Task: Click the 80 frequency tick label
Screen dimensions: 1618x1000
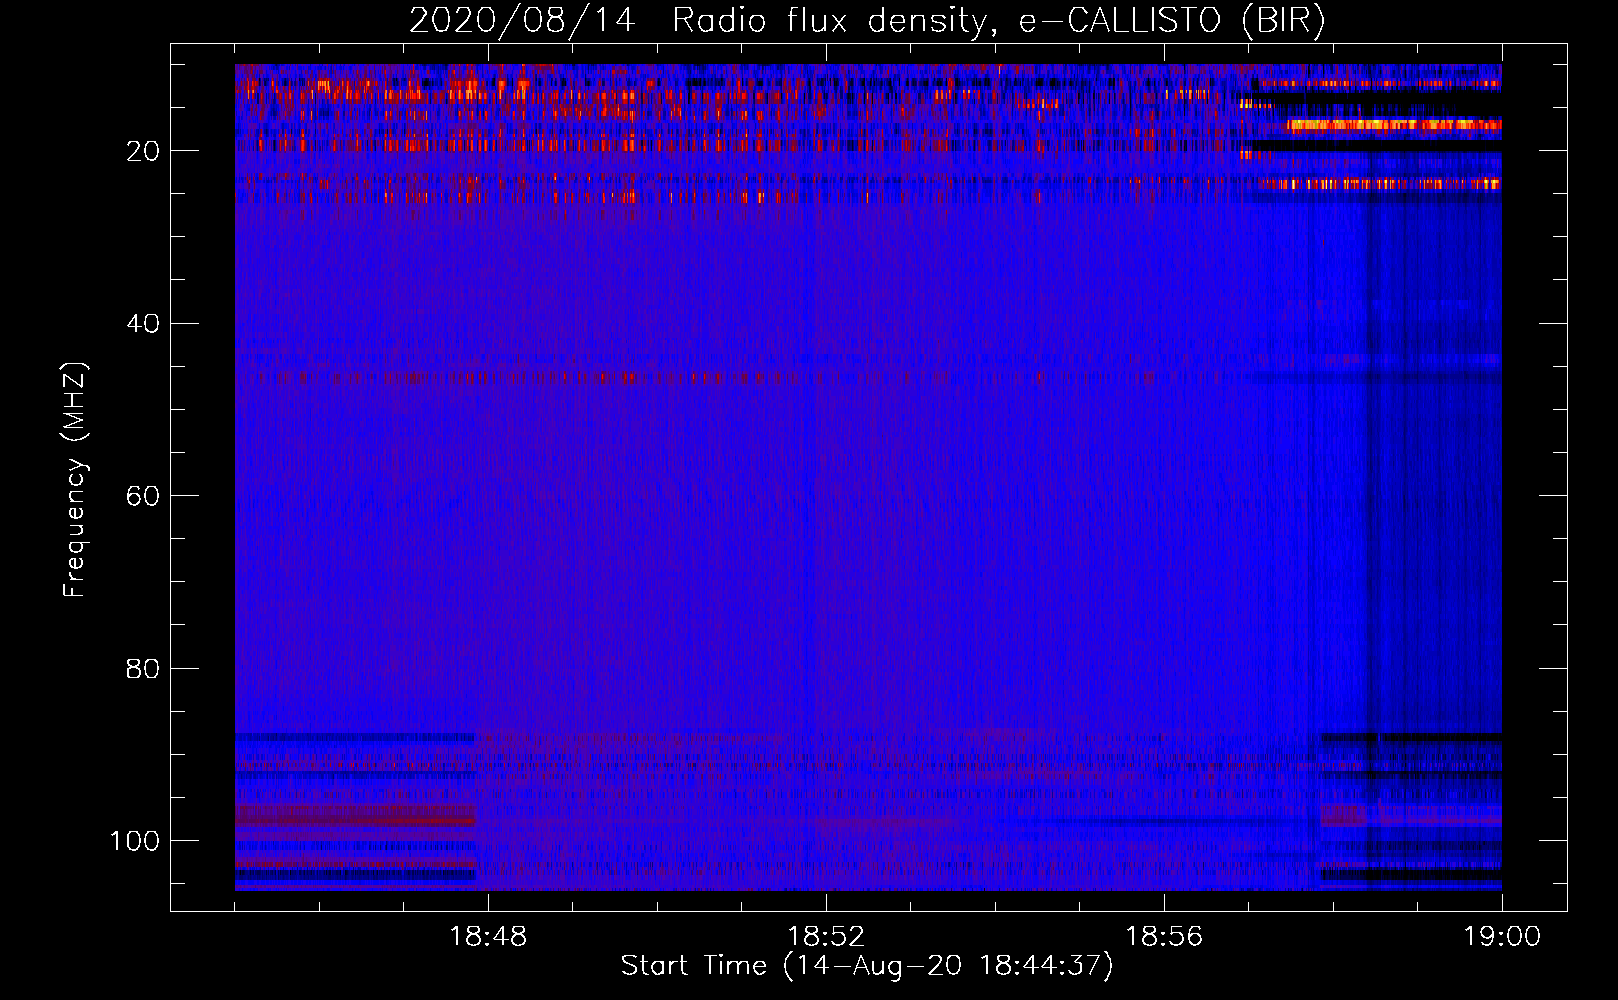Action: coord(143,669)
